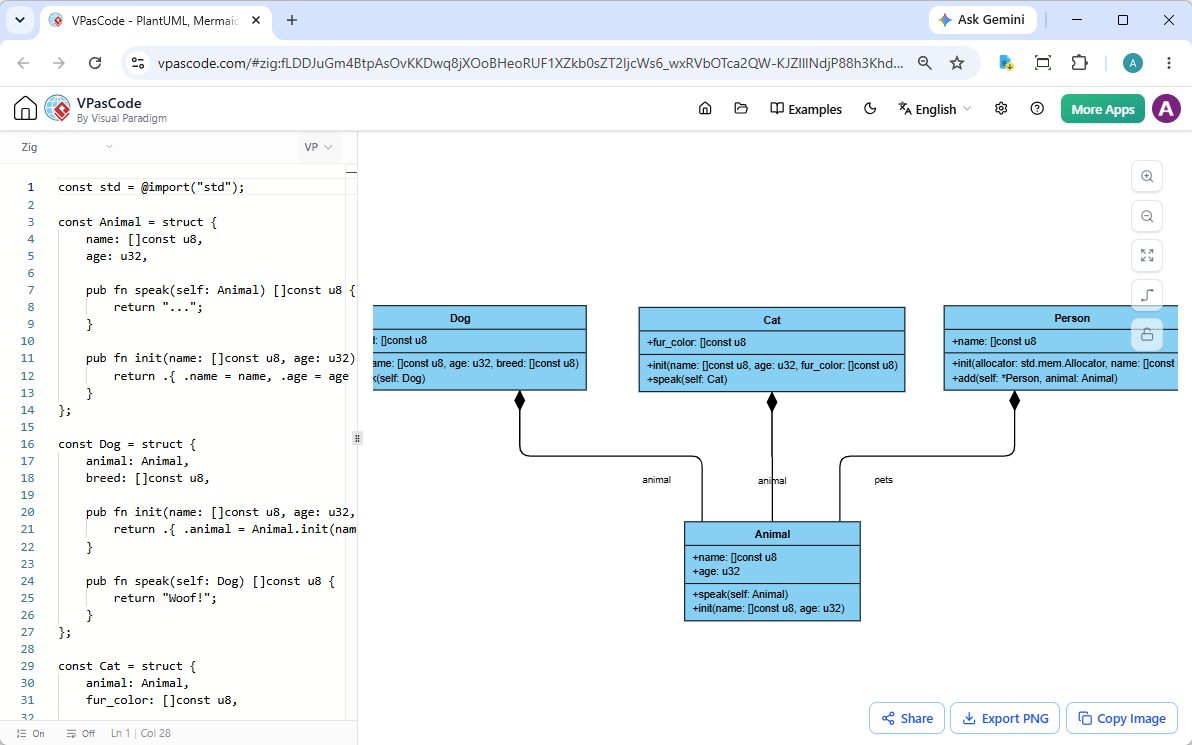Click More Apps button
The width and height of the screenshot is (1192, 745).
[1102, 109]
